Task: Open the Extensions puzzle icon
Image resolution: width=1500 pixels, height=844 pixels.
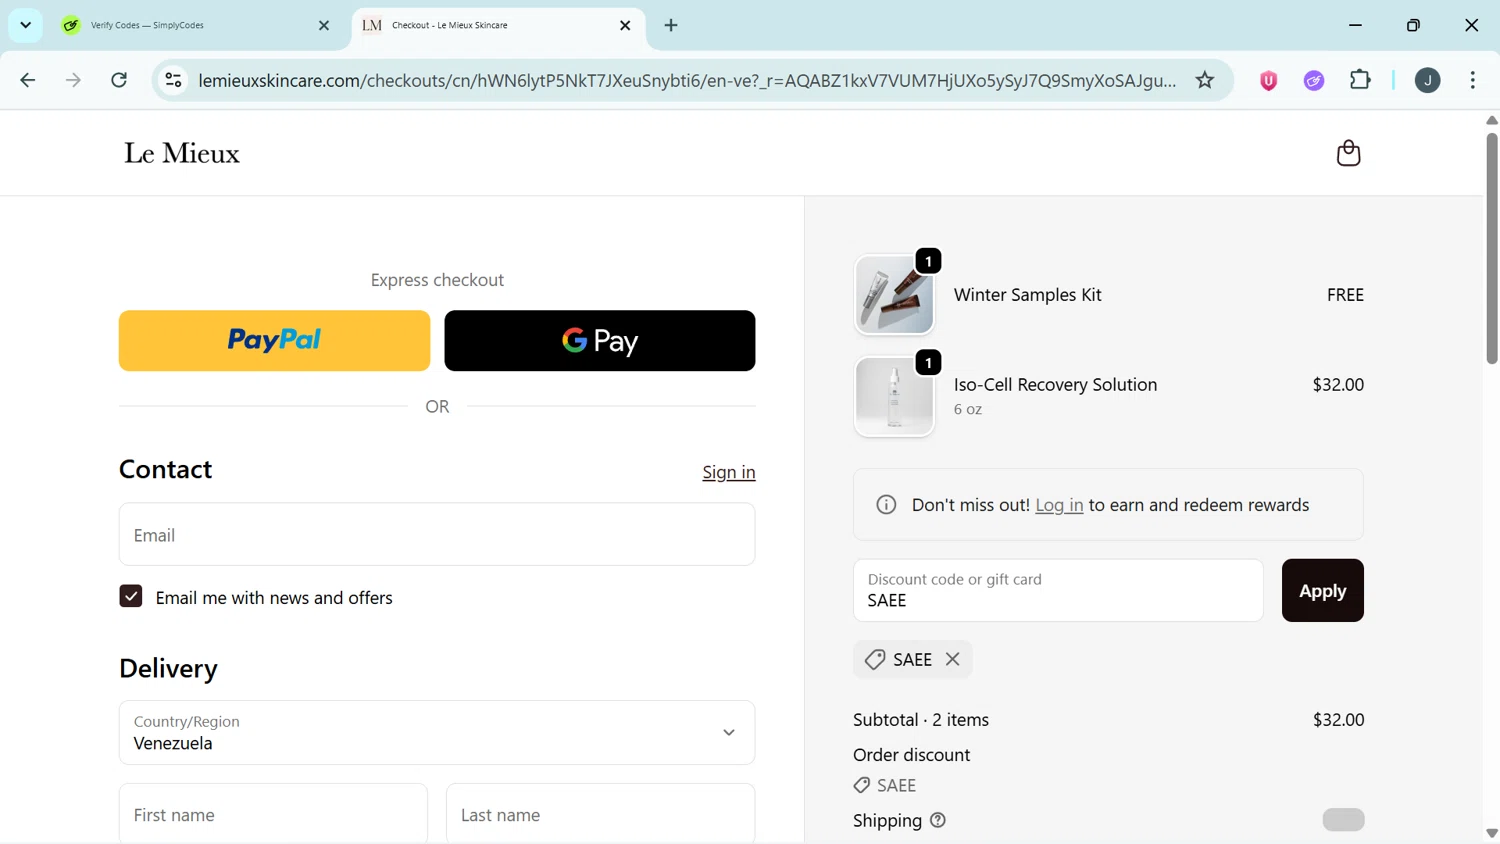Action: pos(1360,80)
